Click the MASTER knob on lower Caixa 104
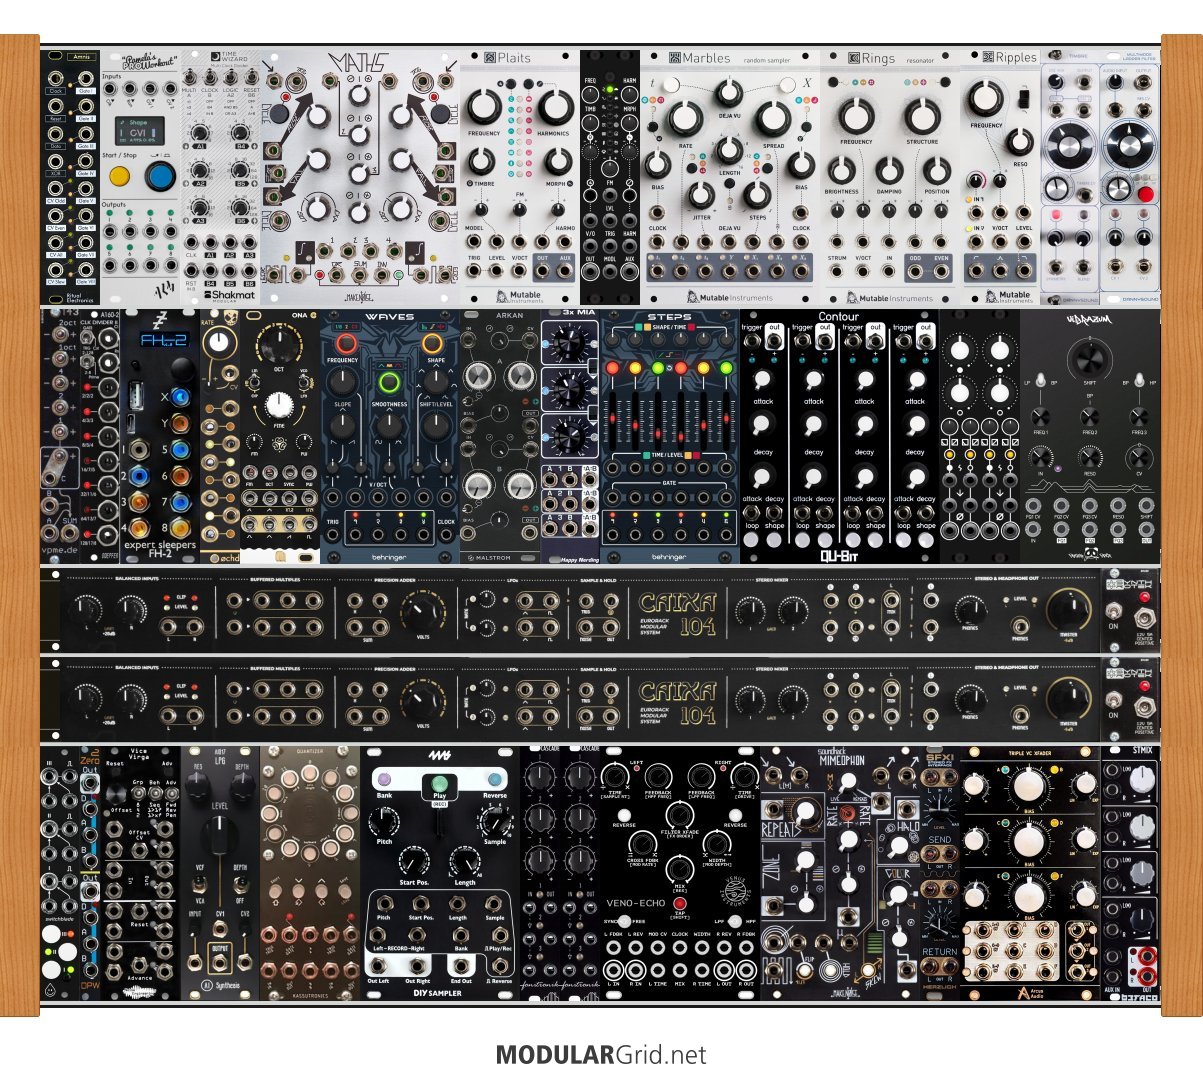Screen dimensions: 1203x1076 click(x=1067, y=698)
